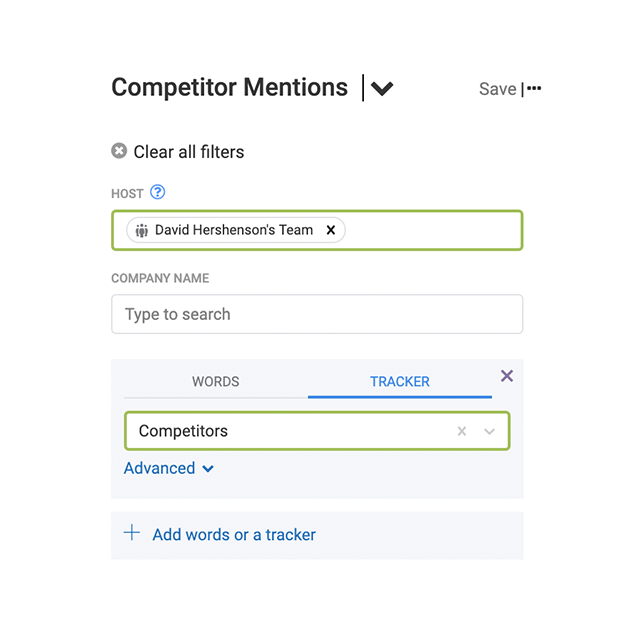Remove David Hershenson's Team chip

[x=331, y=230]
